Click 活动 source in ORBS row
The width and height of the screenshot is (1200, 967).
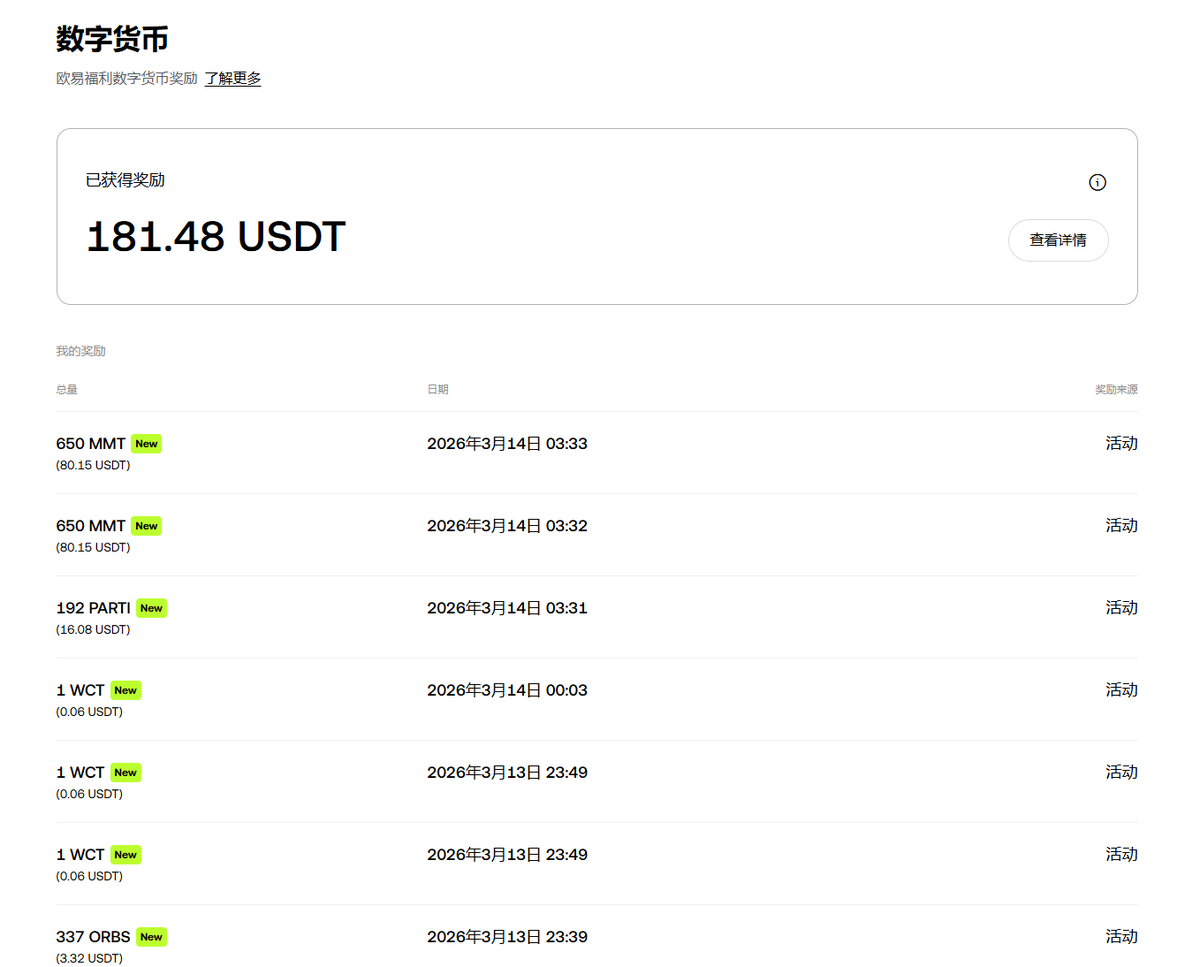pyautogui.click(x=1121, y=936)
